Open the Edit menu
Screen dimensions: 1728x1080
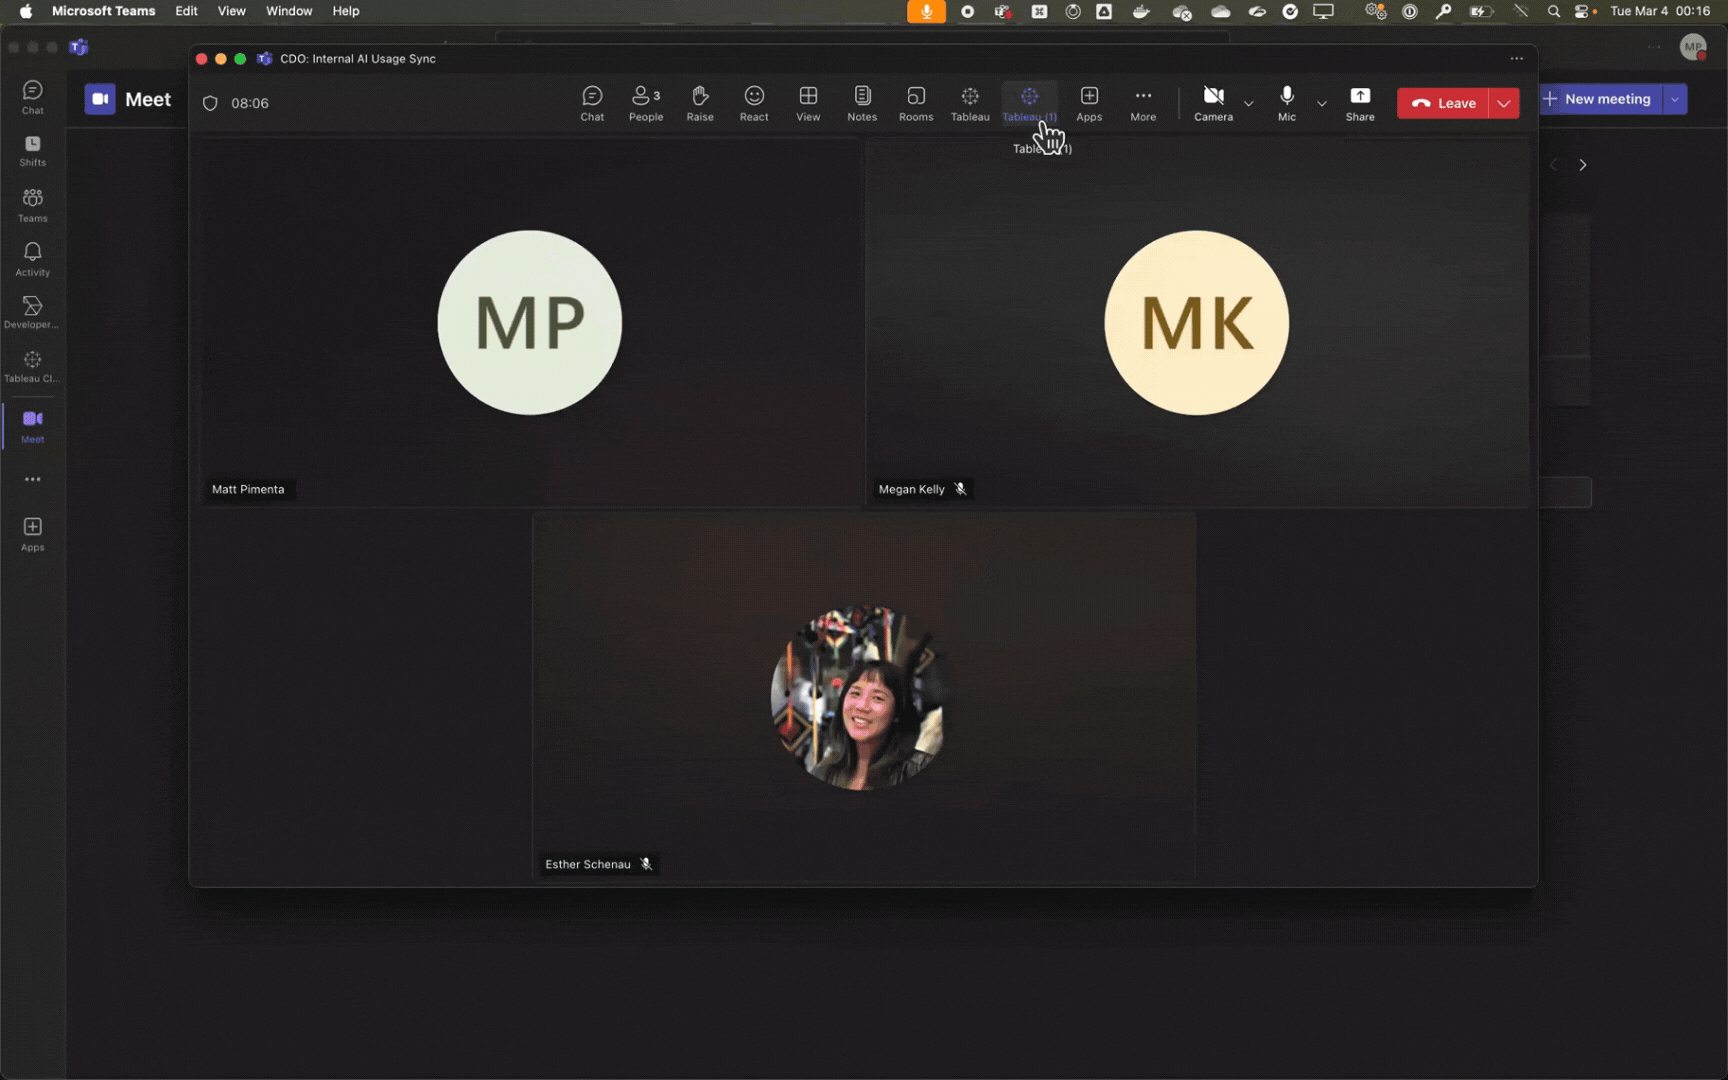(x=186, y=11)
